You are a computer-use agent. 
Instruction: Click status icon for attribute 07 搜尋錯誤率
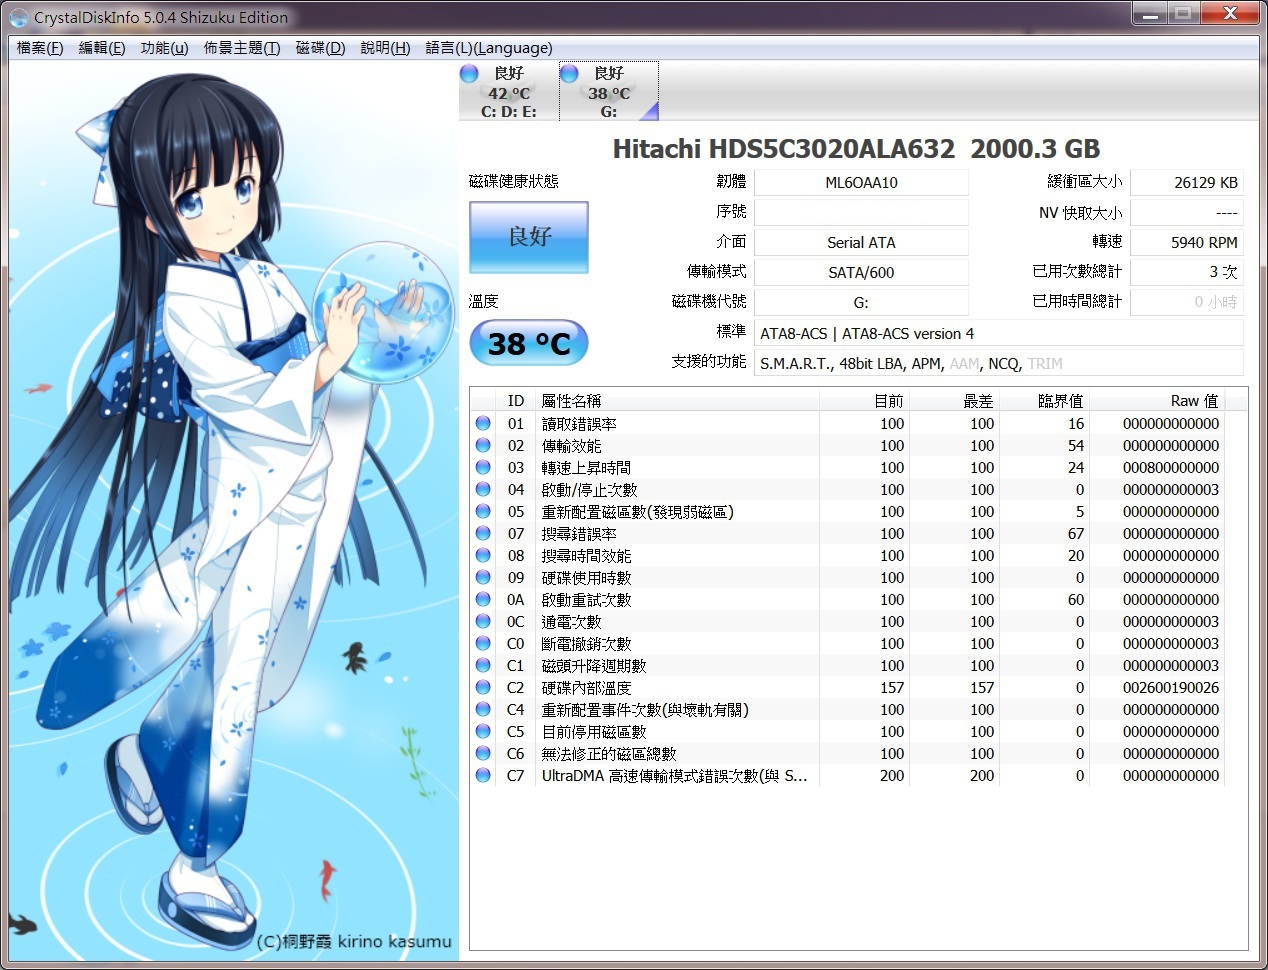tap(483, 533)
